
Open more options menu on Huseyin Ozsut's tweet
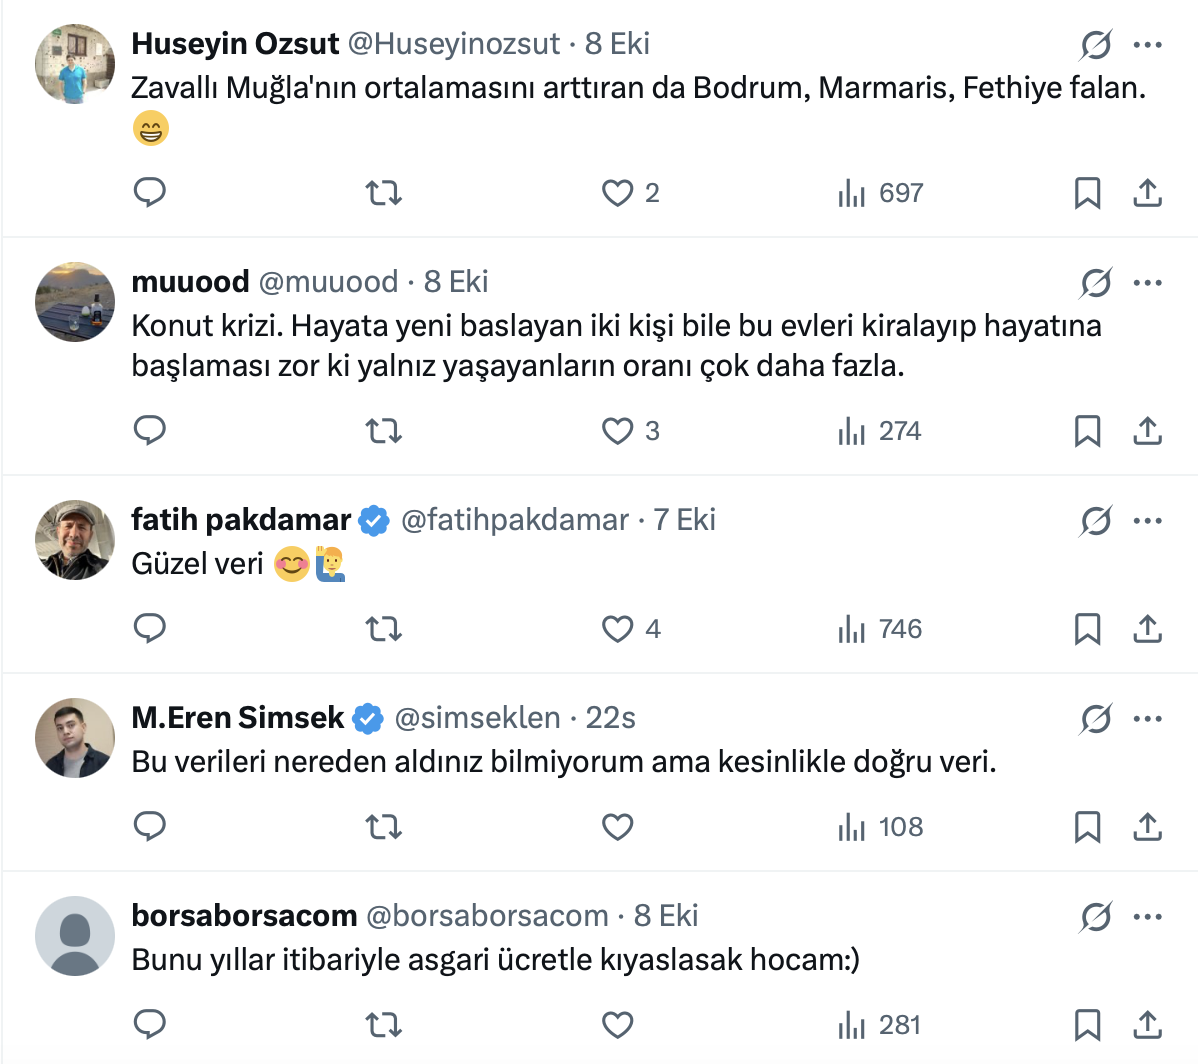click(1147, 45)
